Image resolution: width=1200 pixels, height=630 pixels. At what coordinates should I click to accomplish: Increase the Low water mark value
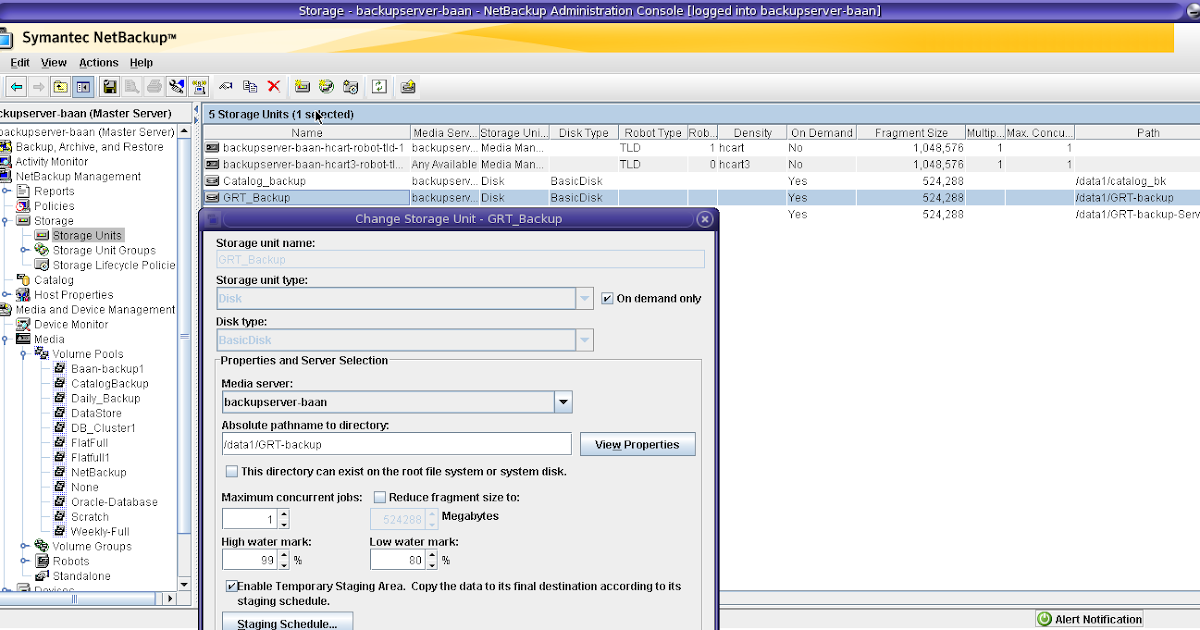(x=432, y=555)
